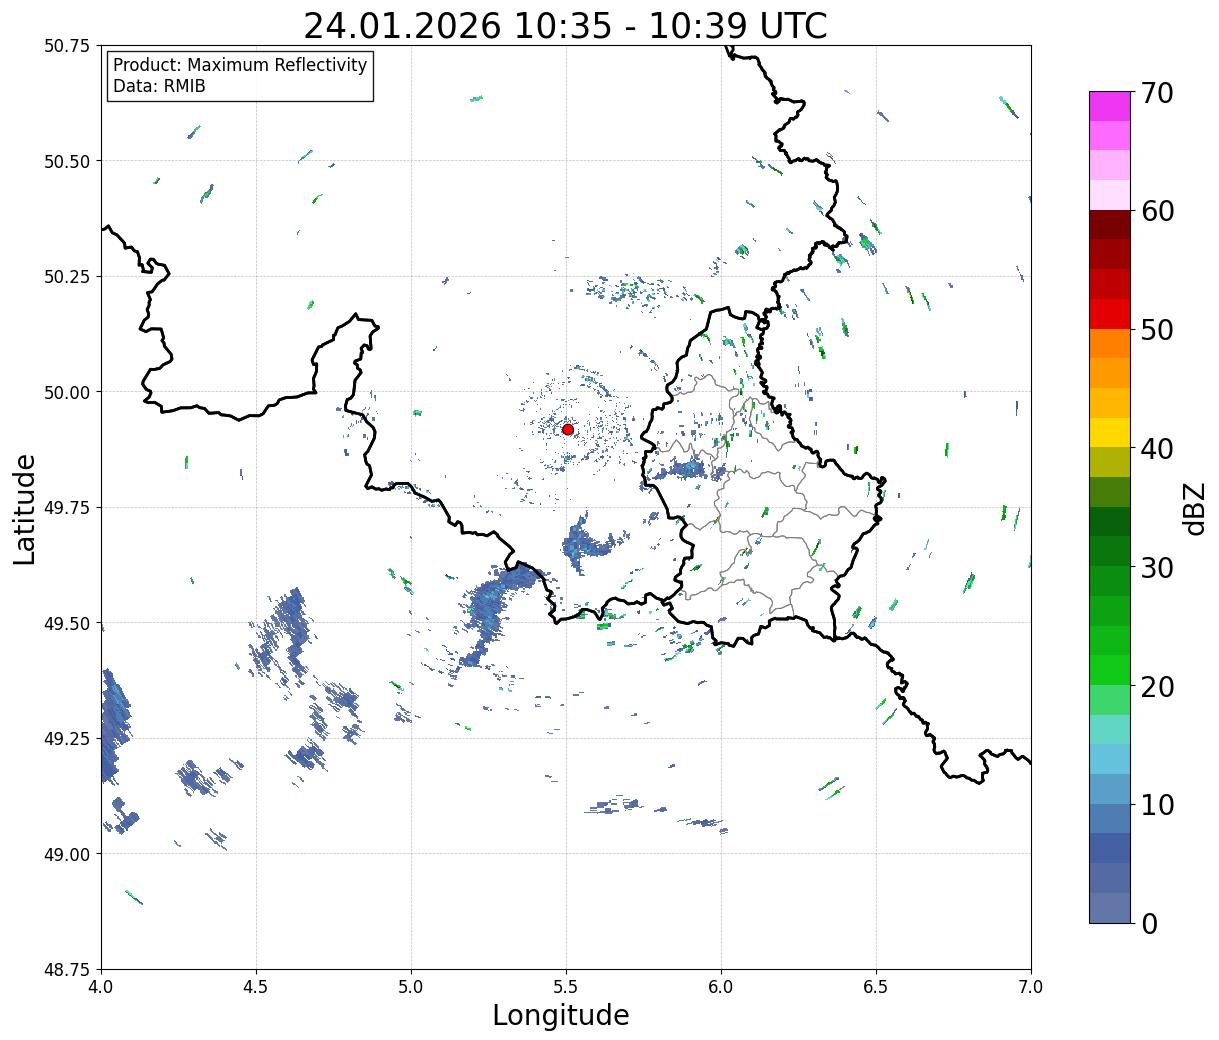
Task: Click the y-axis tick label 50.75
Action: 66,46
